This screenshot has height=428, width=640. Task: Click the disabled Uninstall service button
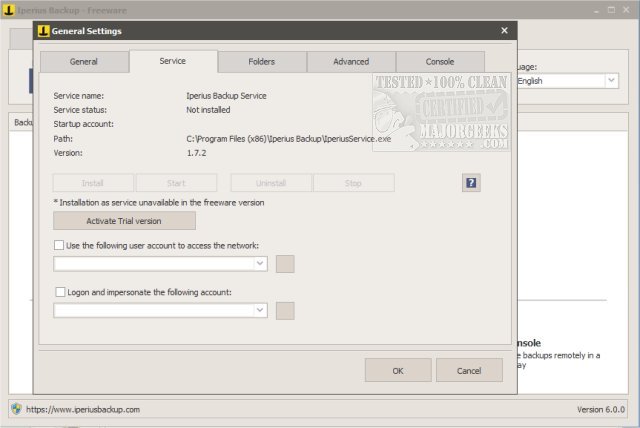[271, 183]
